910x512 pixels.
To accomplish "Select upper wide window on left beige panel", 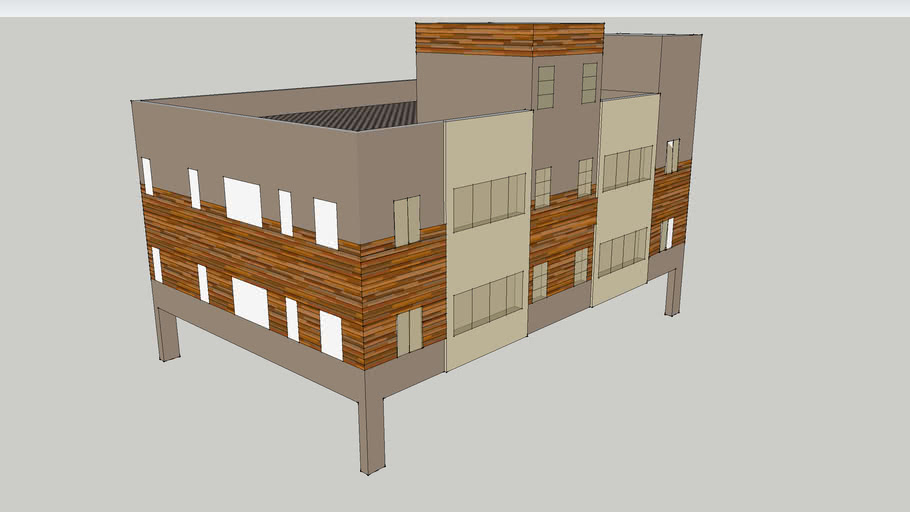I will (x=489, y=202).
